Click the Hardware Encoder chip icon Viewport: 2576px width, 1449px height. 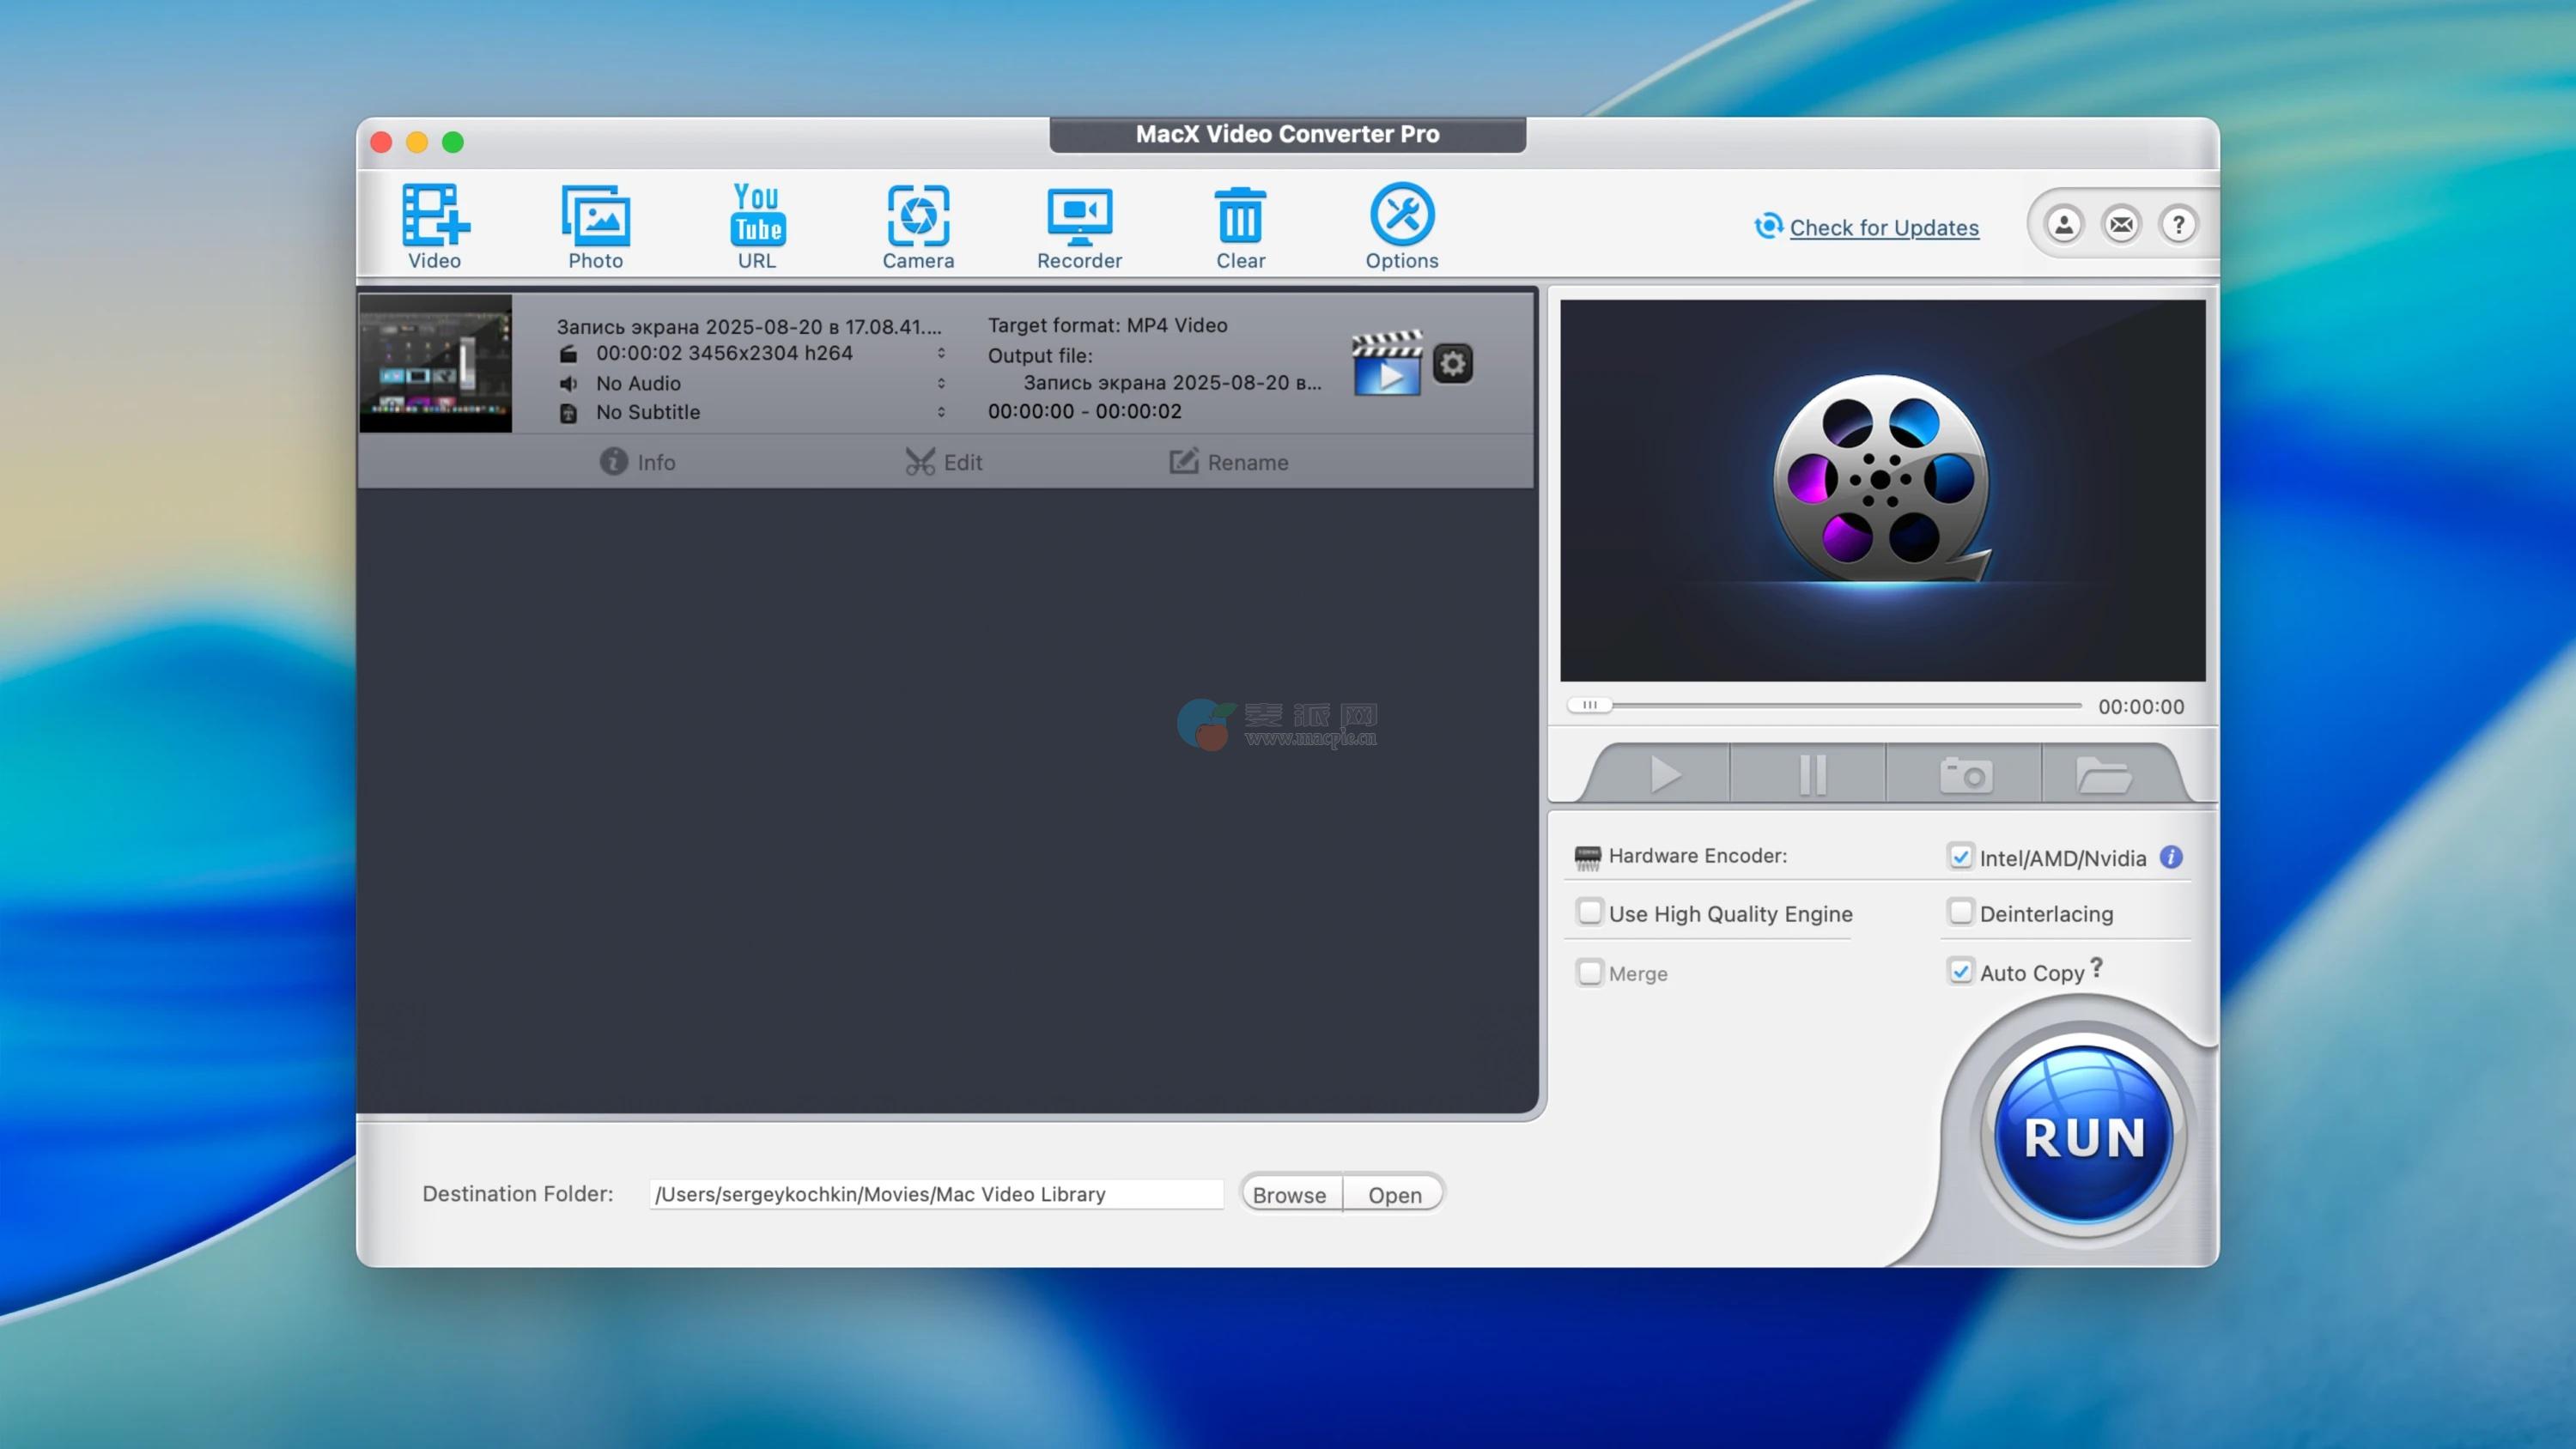[x=1587, y=857]
